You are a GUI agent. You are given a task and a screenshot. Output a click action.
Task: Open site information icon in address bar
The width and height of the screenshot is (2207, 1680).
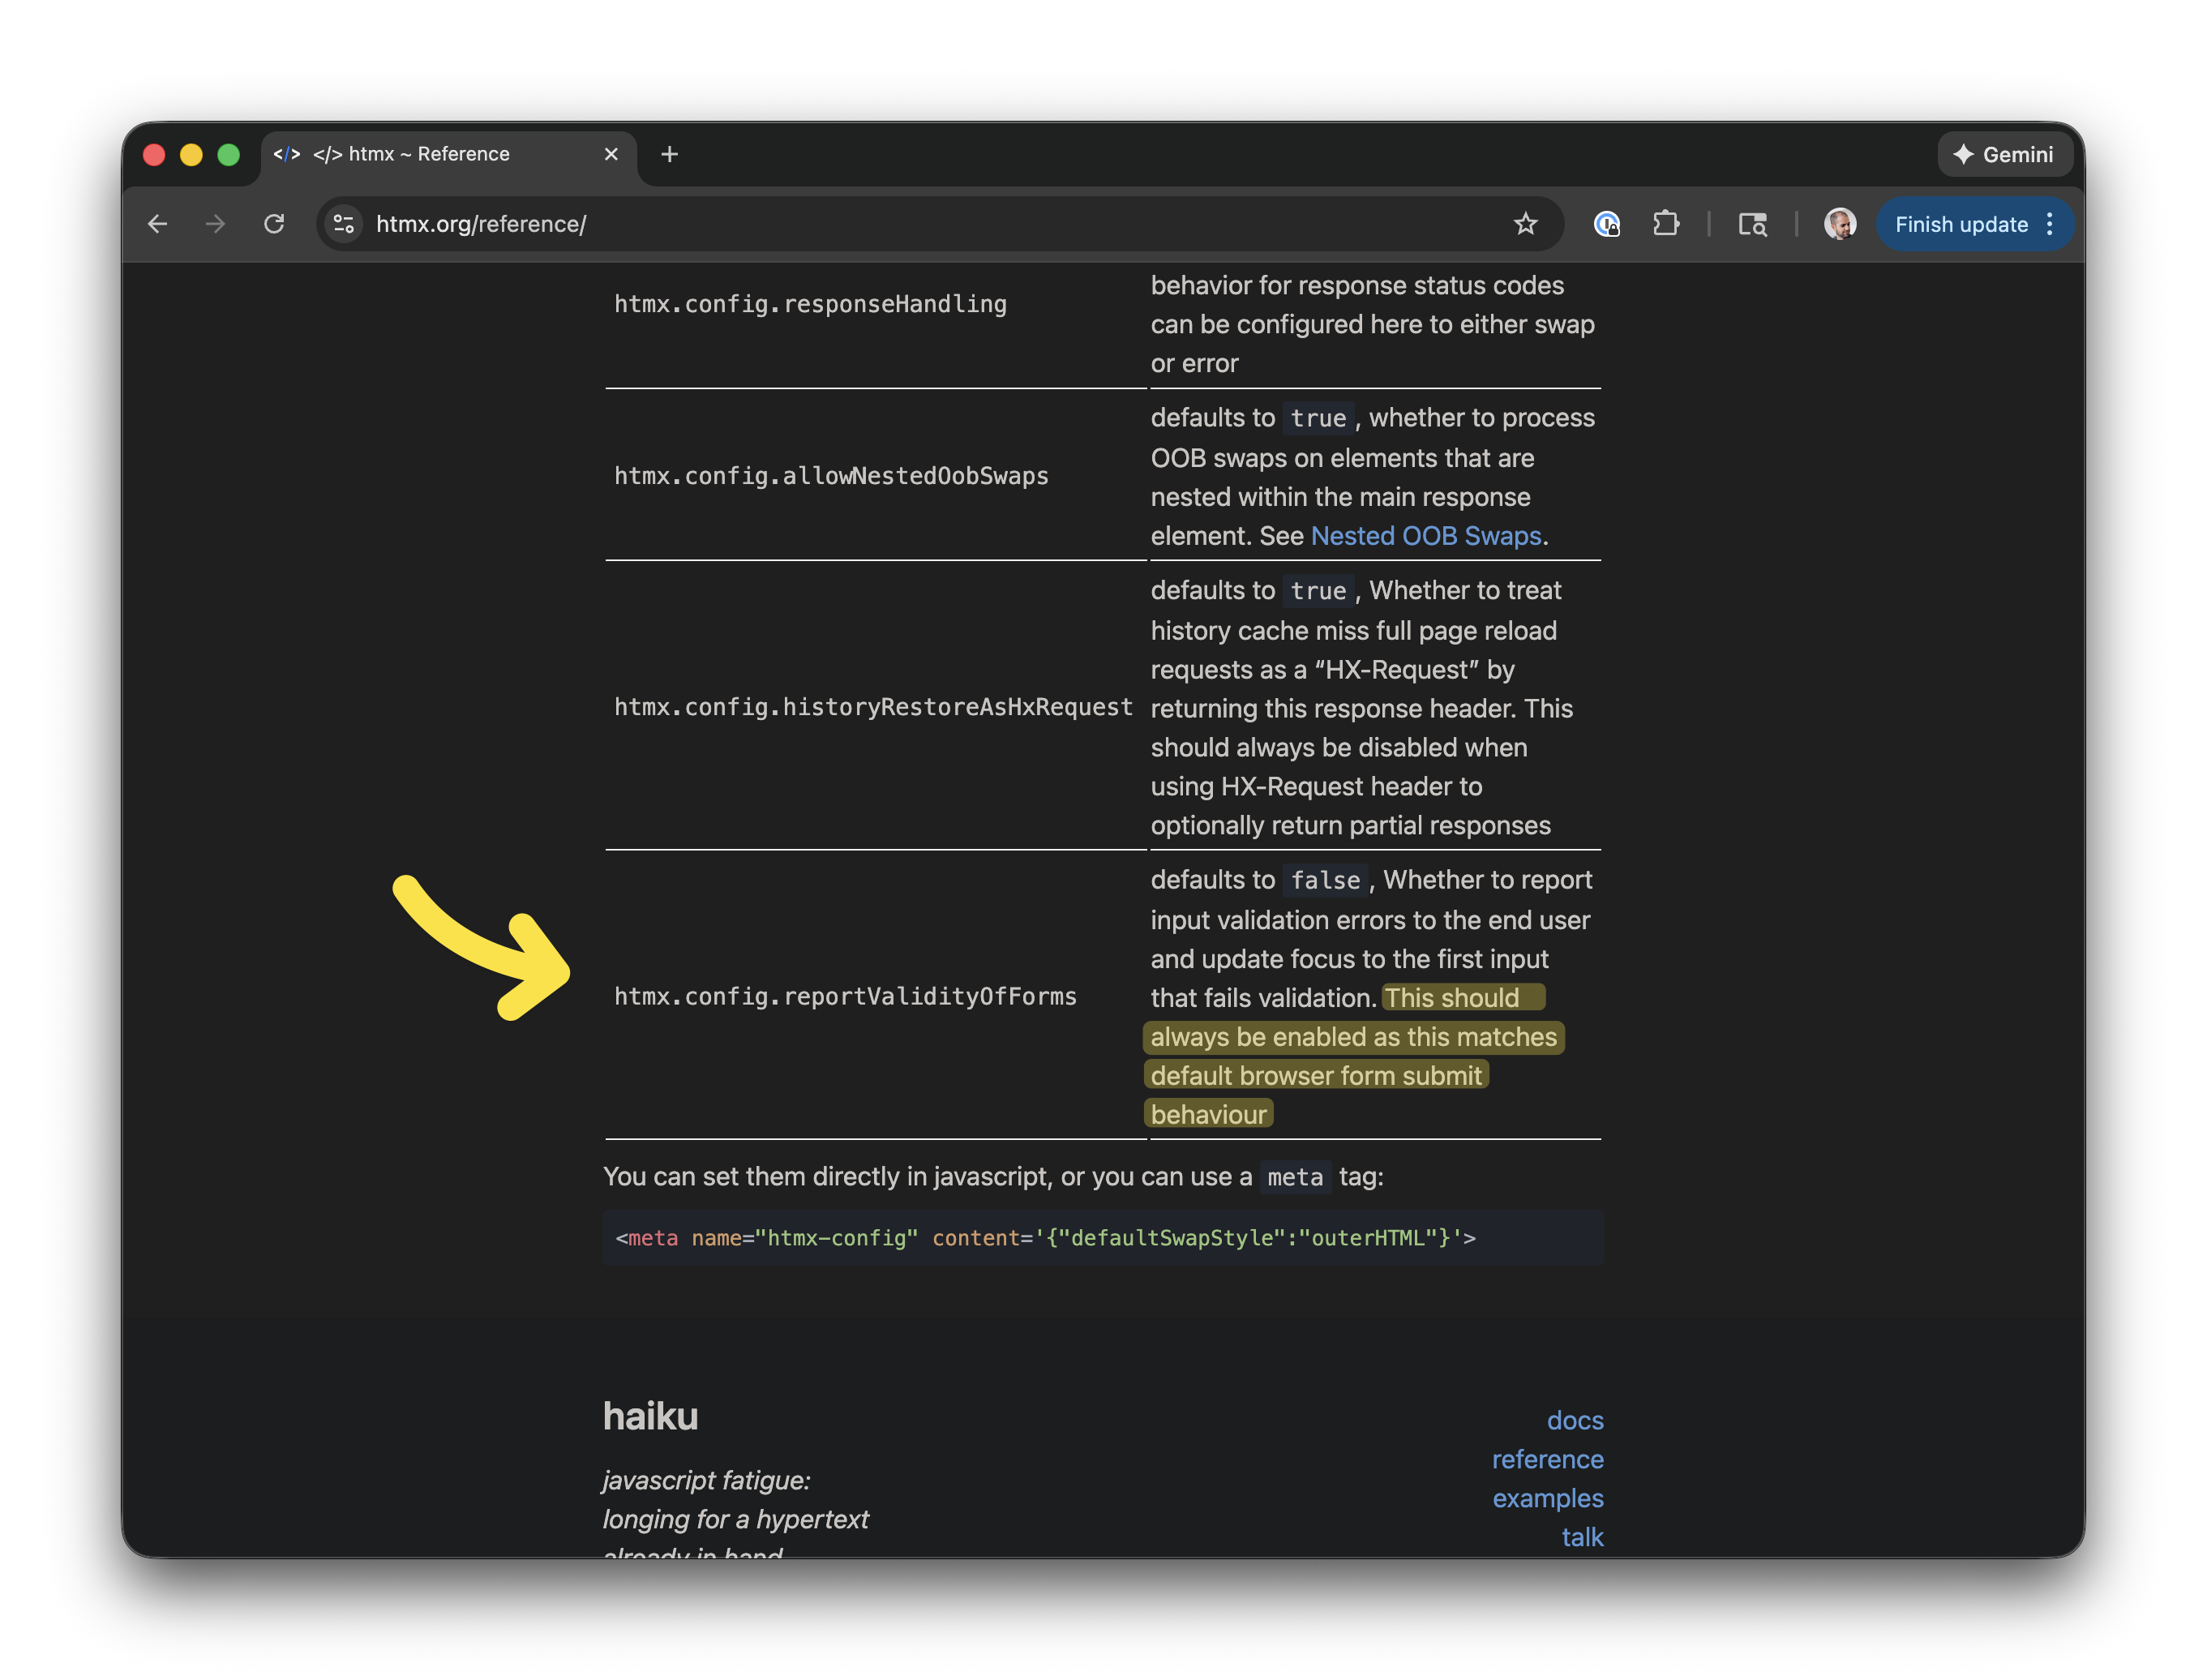344,224
